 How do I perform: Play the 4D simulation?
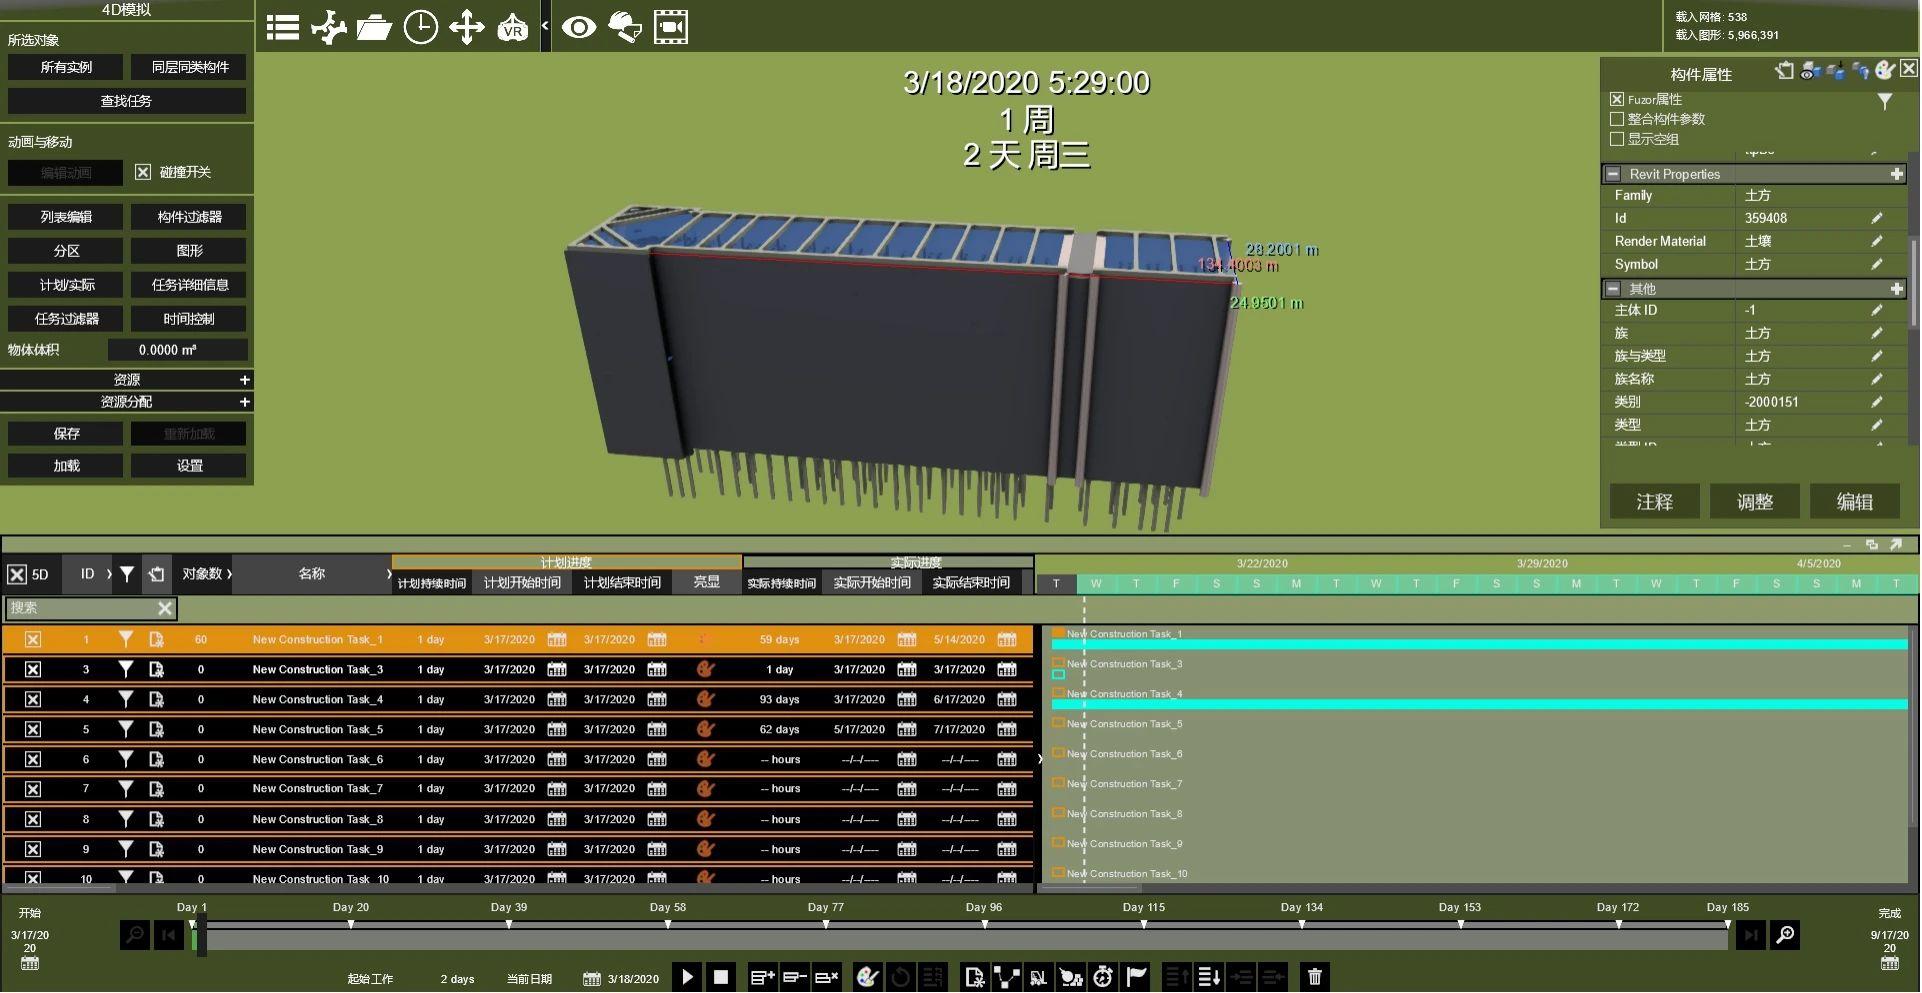pos(687,978)
